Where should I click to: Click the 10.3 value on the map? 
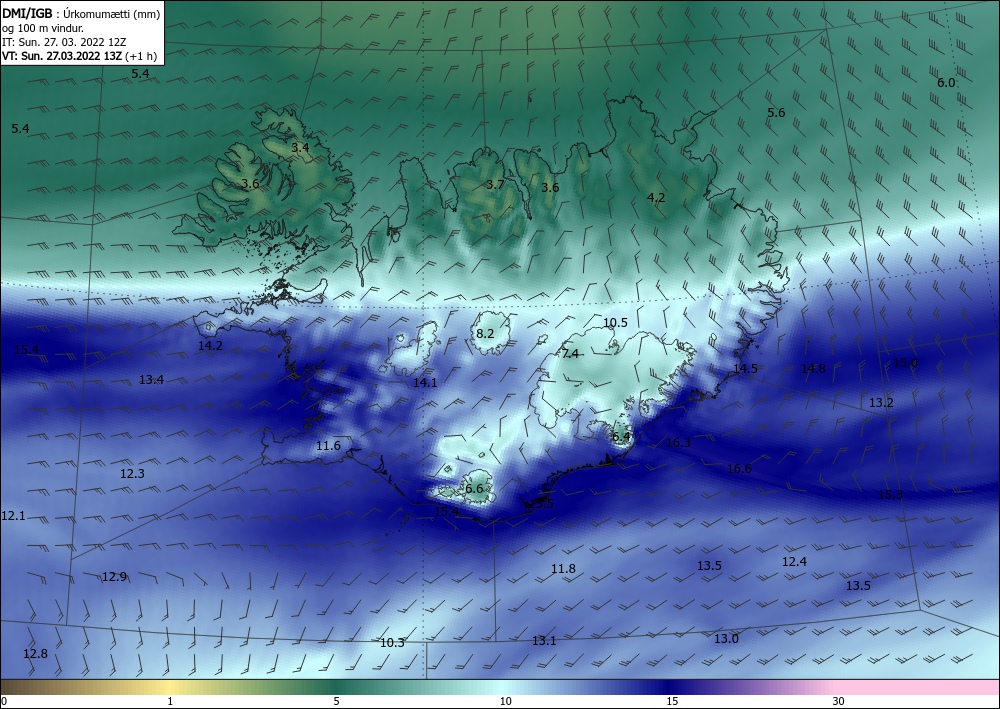(x=392, y=643)
